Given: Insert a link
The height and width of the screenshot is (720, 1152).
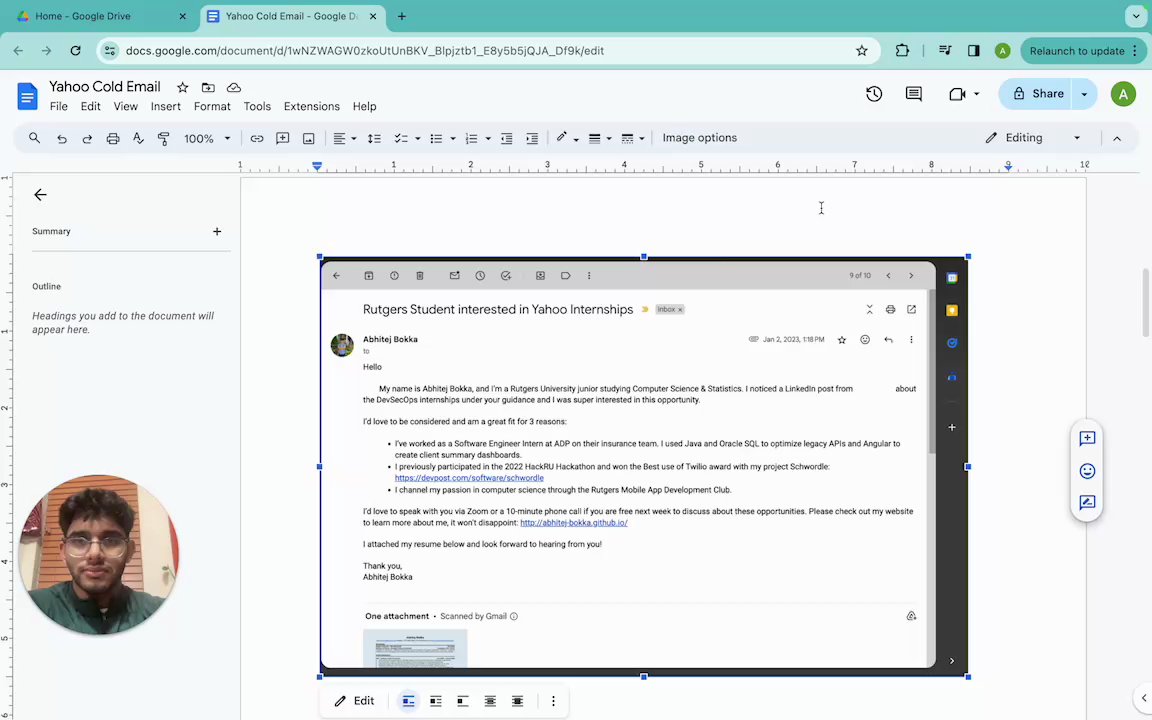Looking at the screenshot, I should tap(256, 138).
